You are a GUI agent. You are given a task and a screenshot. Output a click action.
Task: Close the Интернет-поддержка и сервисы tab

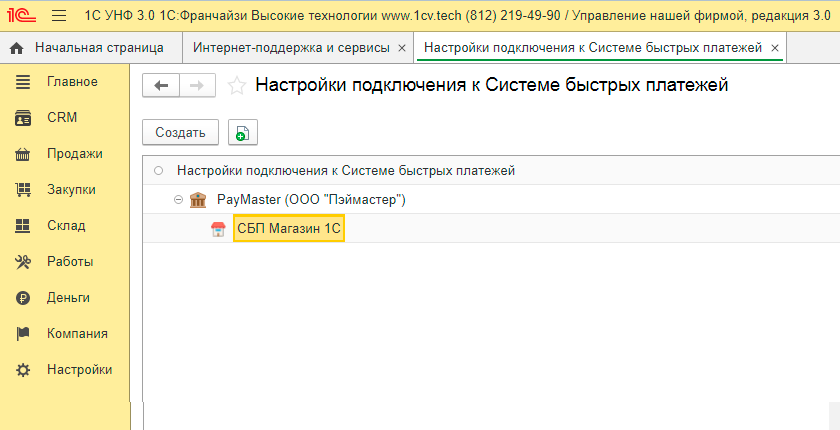[x=402, y=48]
